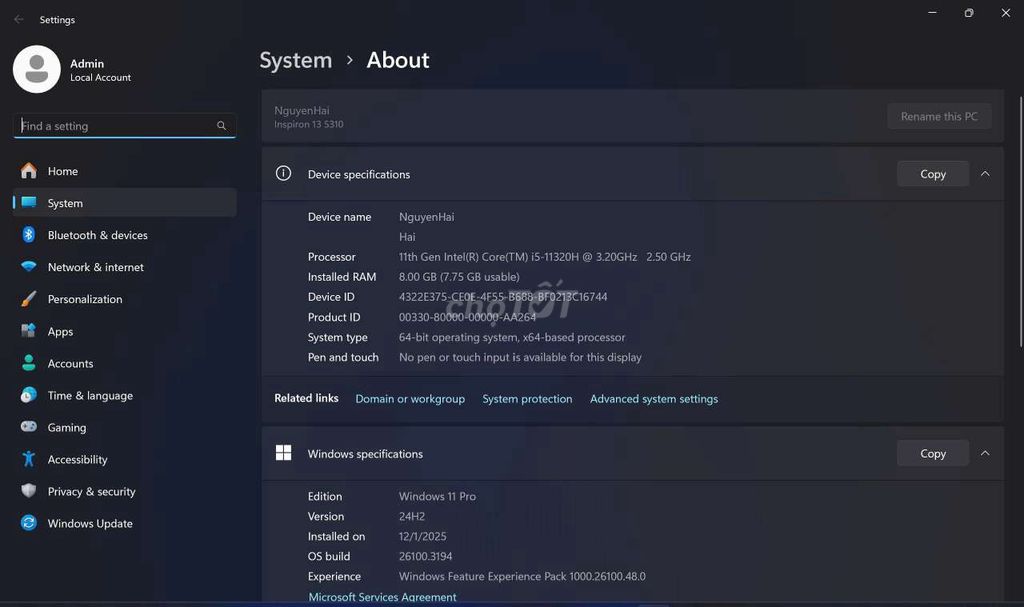Viewport: 1024px width, 607px height.
Task: Click the Installed RAM value 8.00 GB
Action: point(459,276)
